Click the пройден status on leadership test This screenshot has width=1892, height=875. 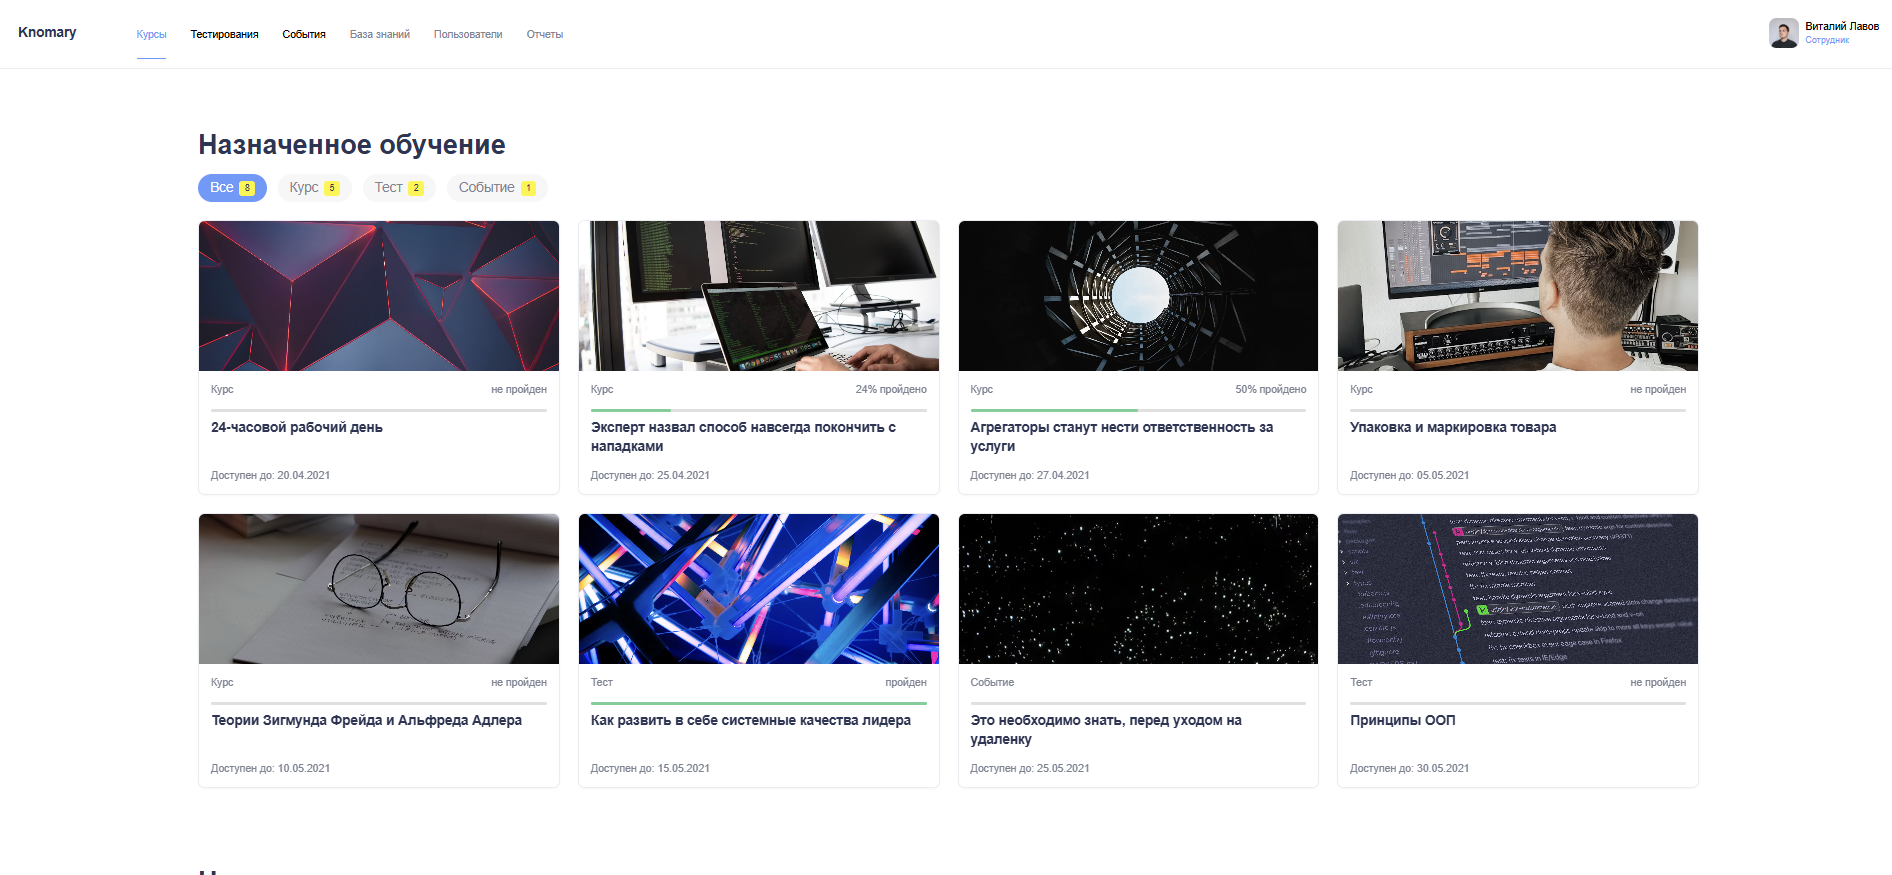[x=906, y=682]
